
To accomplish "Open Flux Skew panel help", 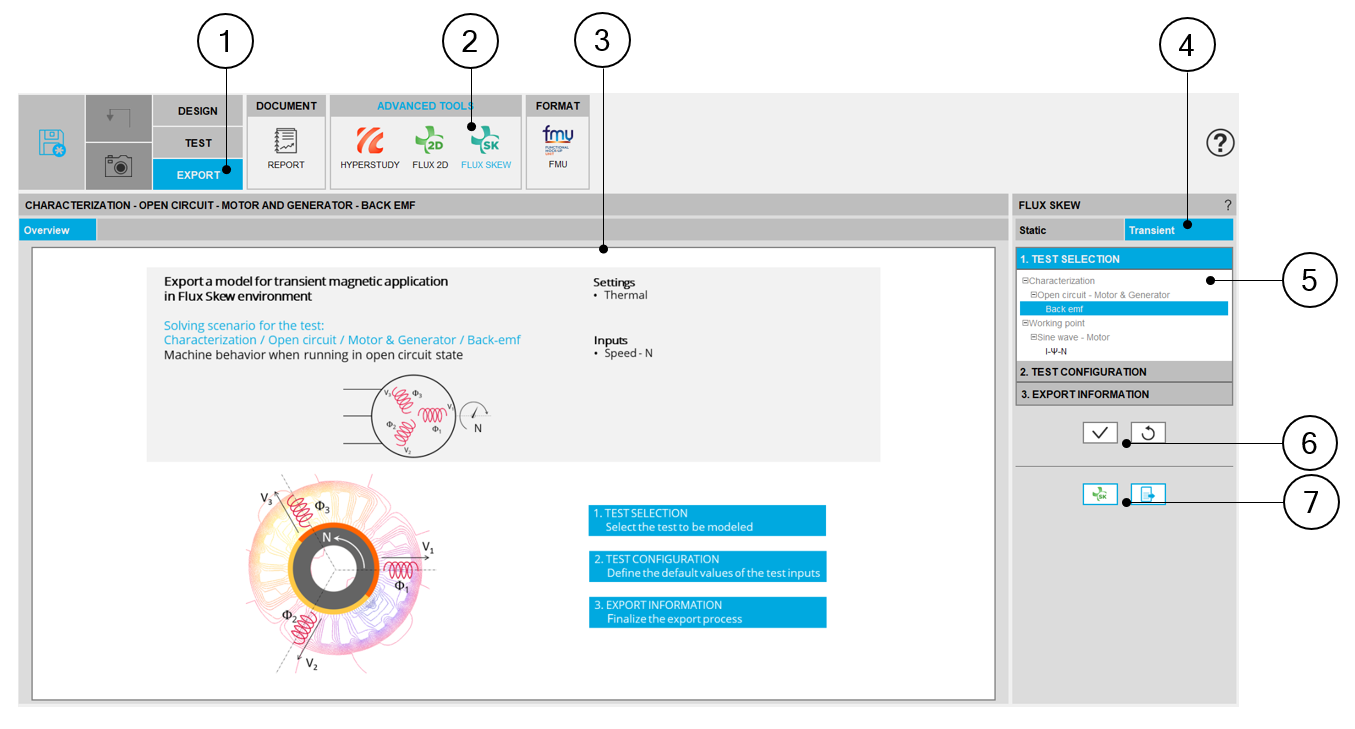I will pyautogui.click(x=1228, y=205).
